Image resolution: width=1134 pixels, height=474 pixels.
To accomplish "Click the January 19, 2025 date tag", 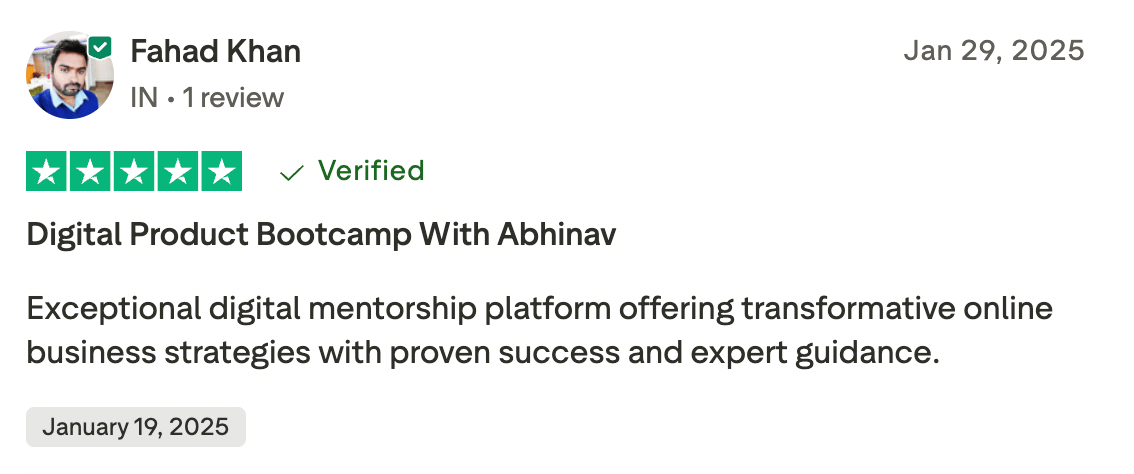I will [135, 427].
